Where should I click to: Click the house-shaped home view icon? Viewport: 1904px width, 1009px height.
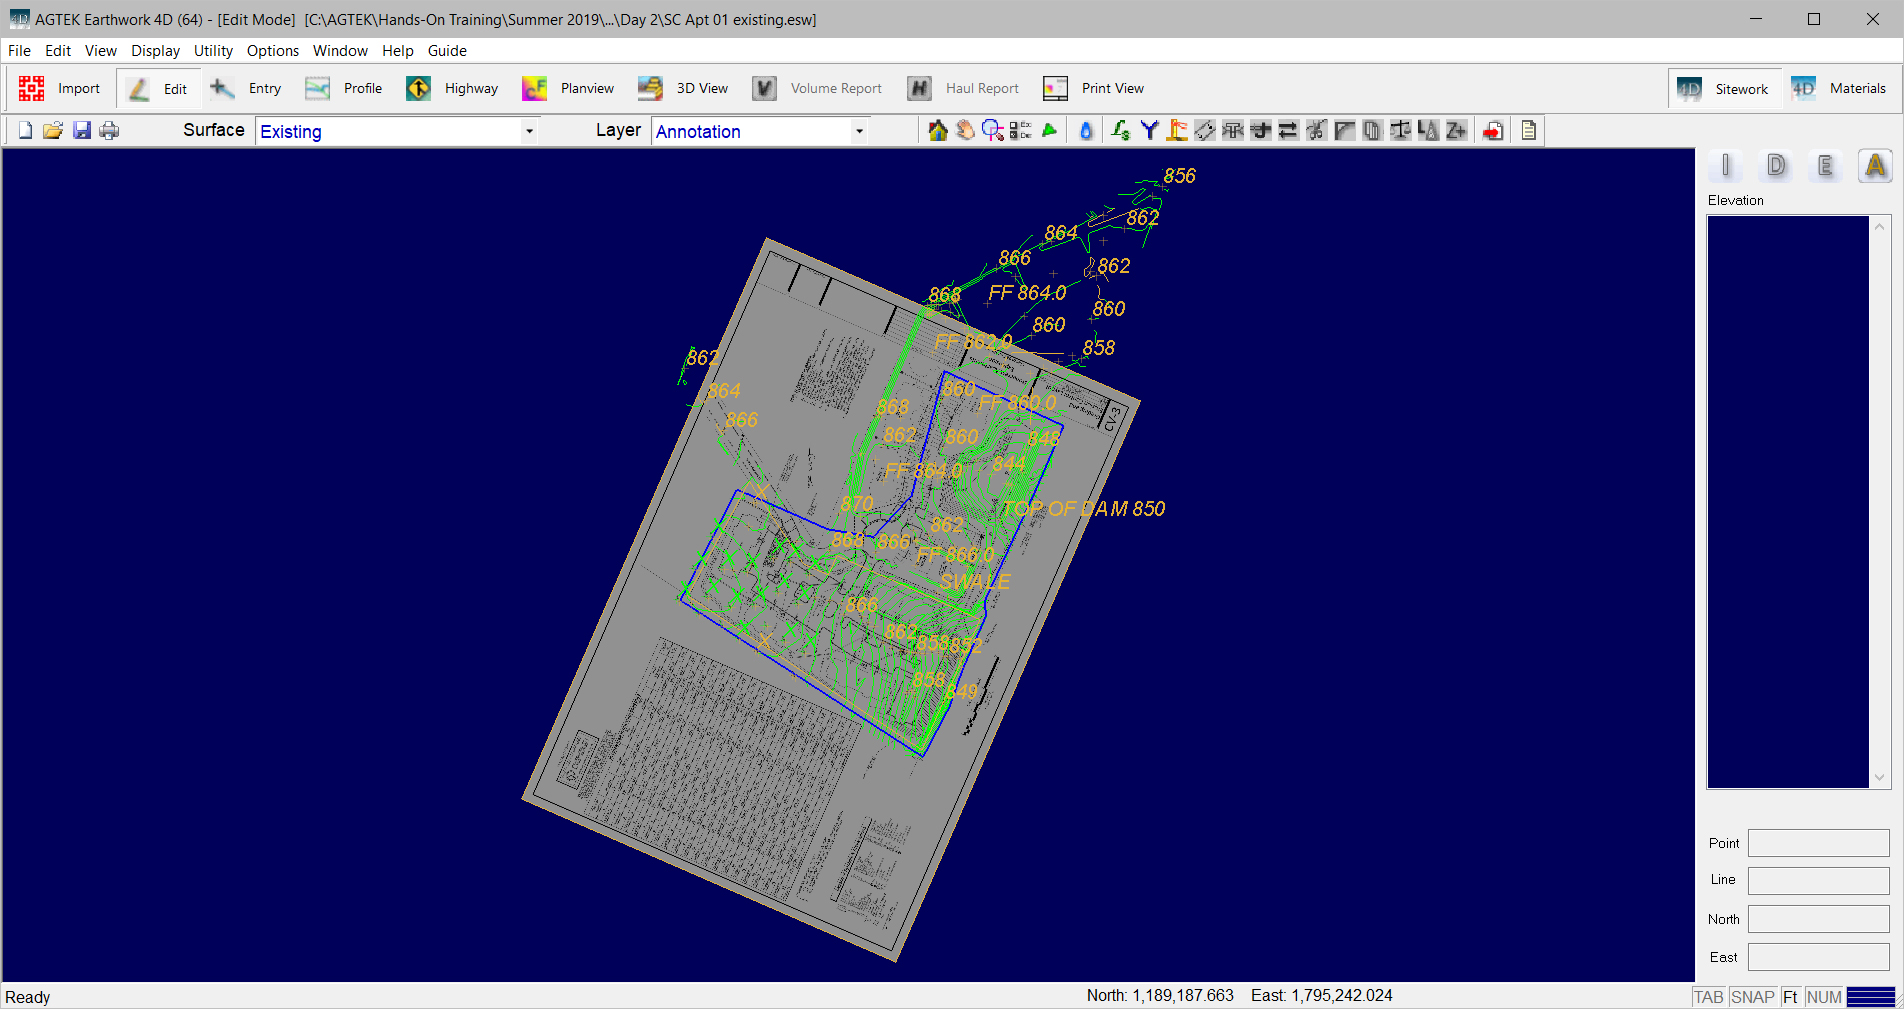[937, 131]
